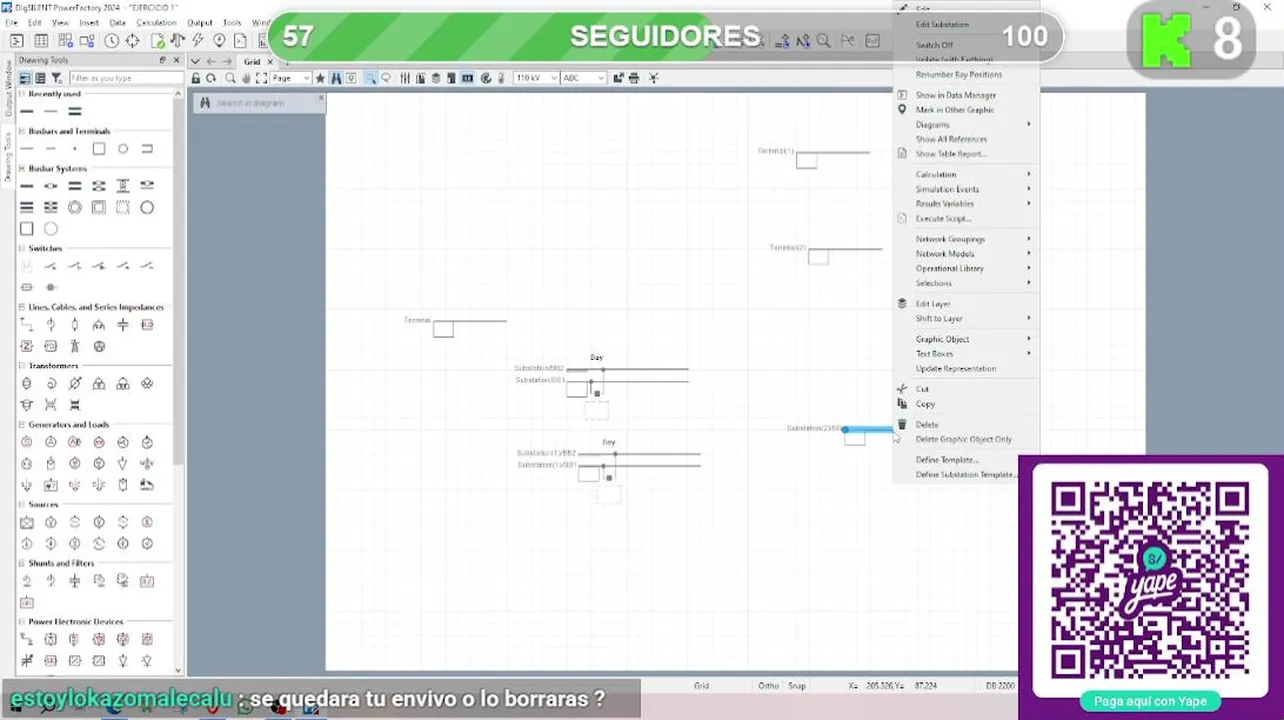The width and height of the screenshot is (1284, 720).
Task: Open the Output Window toolbar icon
Action: point(17,41)
